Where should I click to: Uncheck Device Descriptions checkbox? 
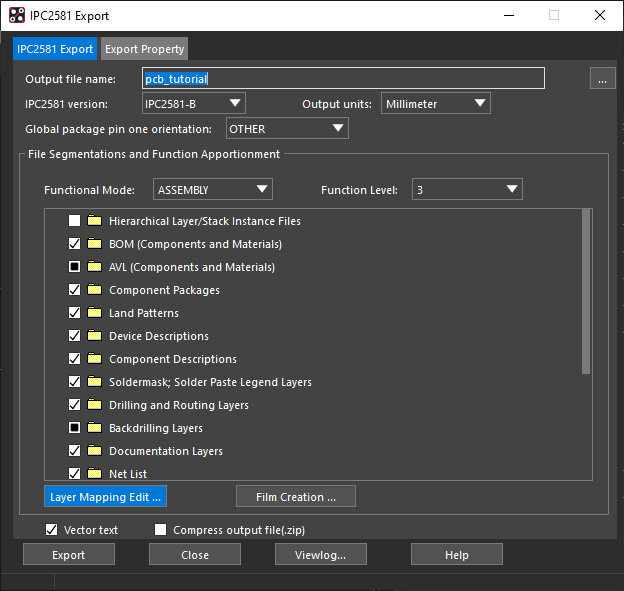[74, 336]
